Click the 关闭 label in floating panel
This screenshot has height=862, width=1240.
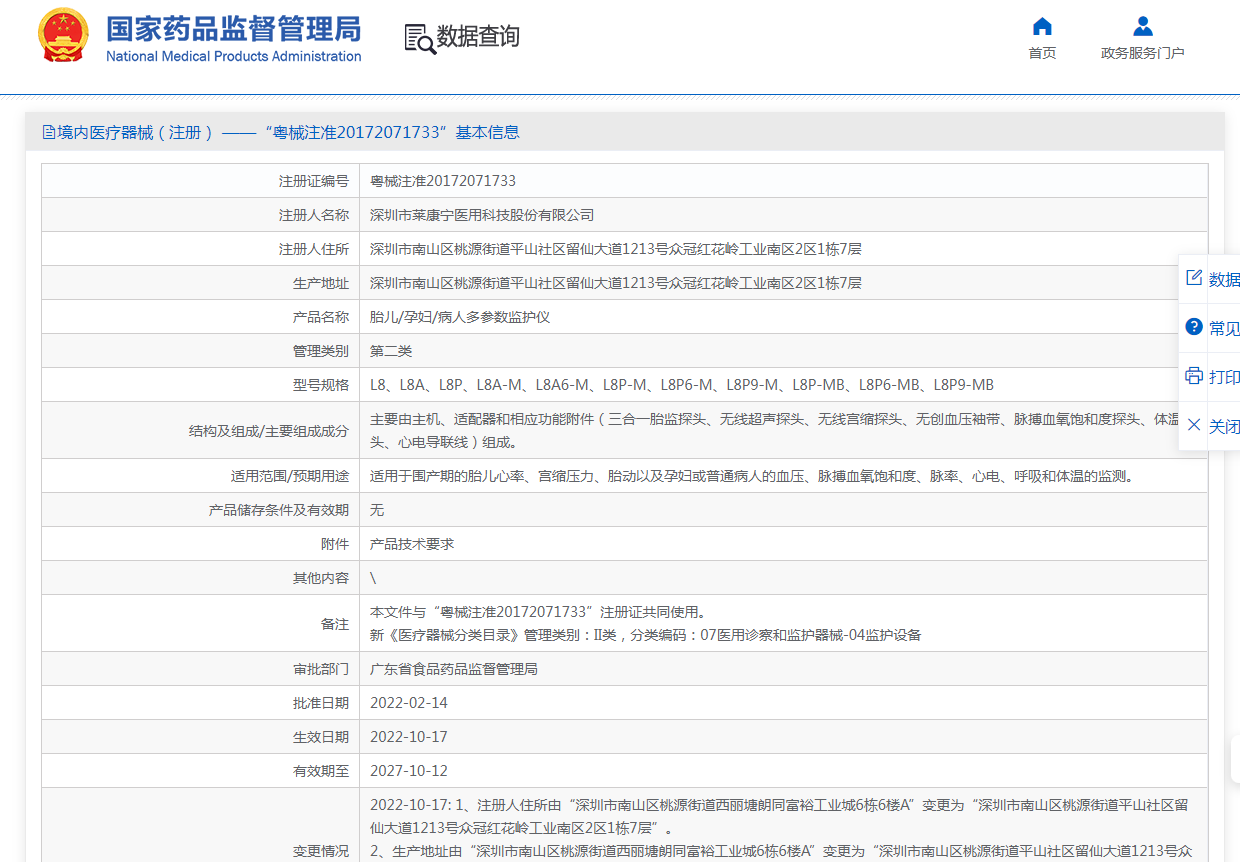[1224, 426]
